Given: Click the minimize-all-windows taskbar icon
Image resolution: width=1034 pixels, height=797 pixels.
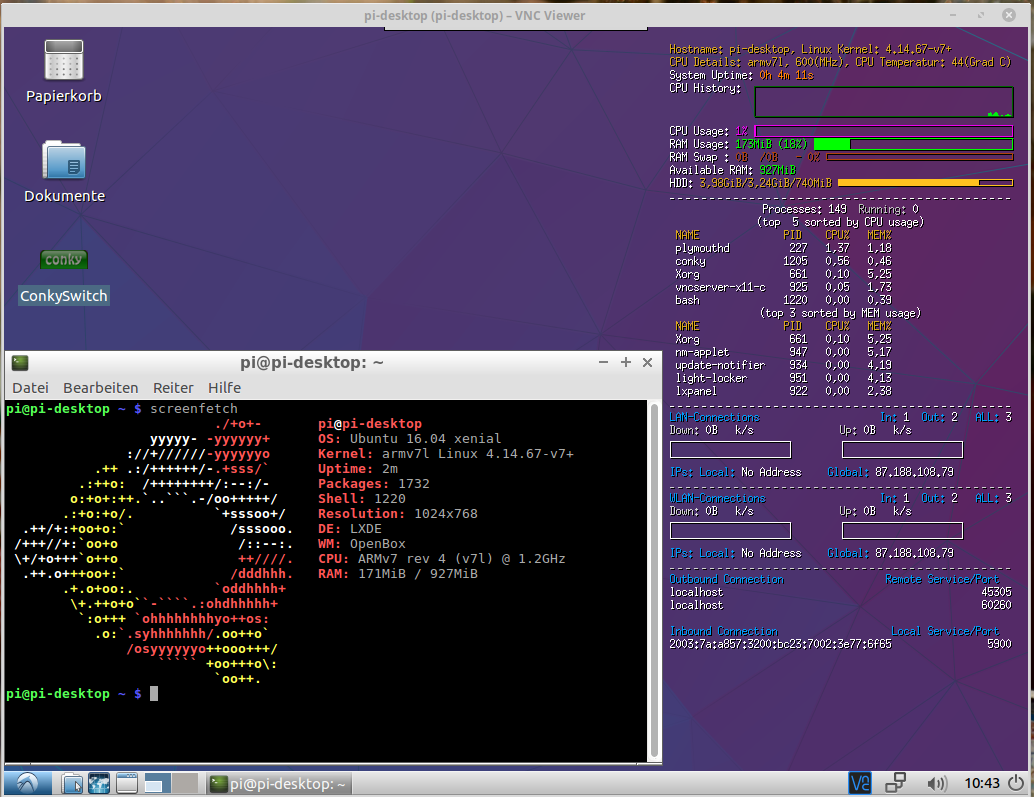Looking at the screenshot, I should pyautogui.click(x=127, y=783).
